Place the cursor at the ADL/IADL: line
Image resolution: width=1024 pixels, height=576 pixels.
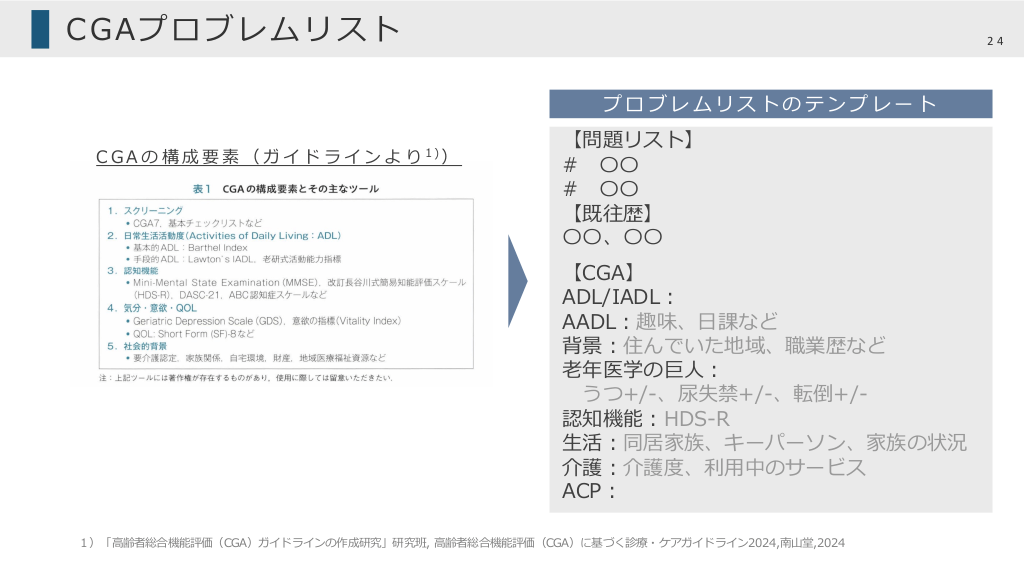[x=618, y=297]
